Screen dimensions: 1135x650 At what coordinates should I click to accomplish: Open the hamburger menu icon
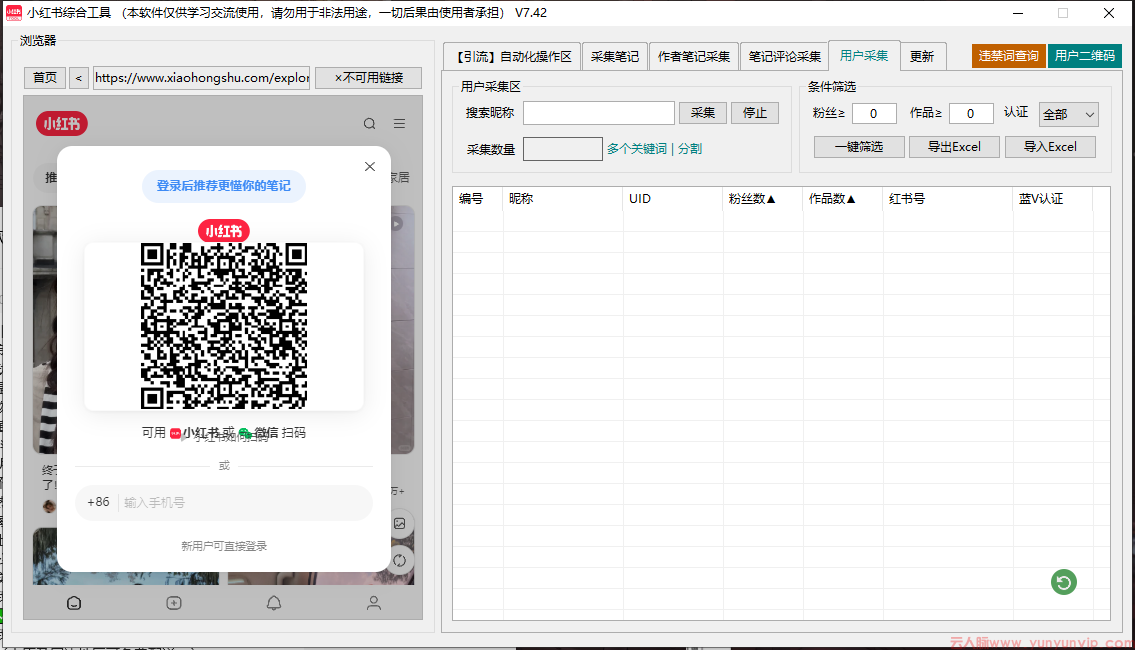tap(400, 124)
